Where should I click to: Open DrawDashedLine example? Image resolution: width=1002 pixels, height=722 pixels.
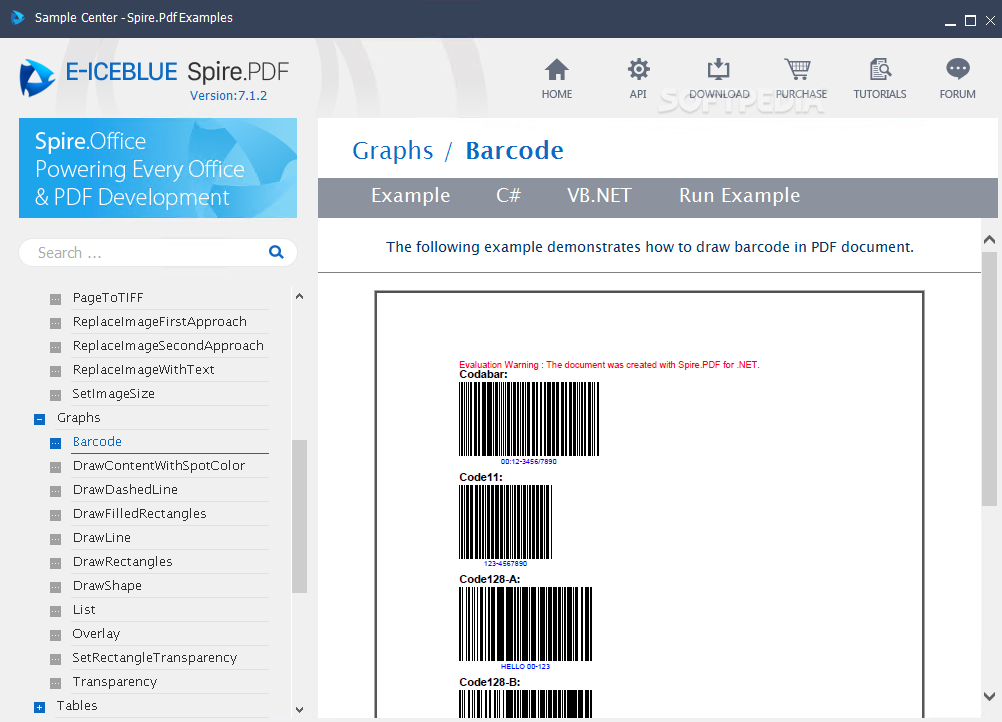pos(125,489)
